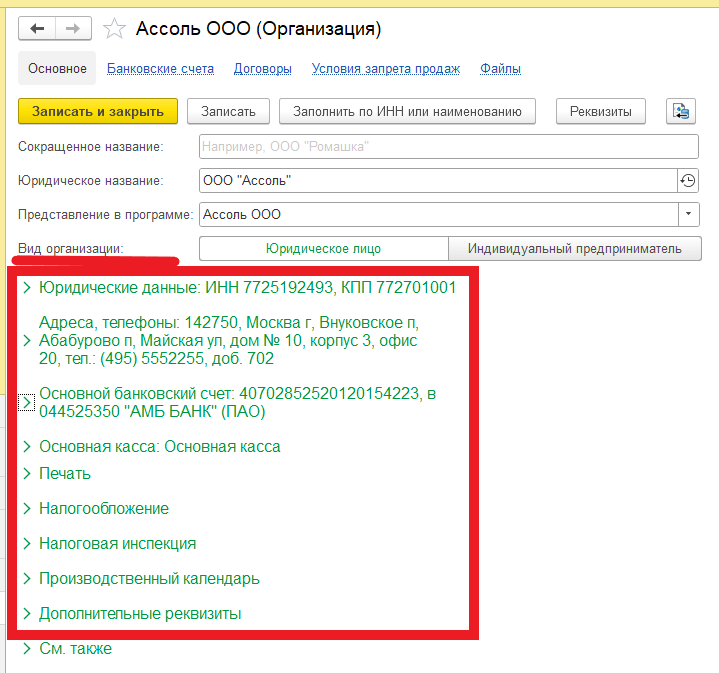Expand the Основной банковский счет chevron

(x=27, y=403)
